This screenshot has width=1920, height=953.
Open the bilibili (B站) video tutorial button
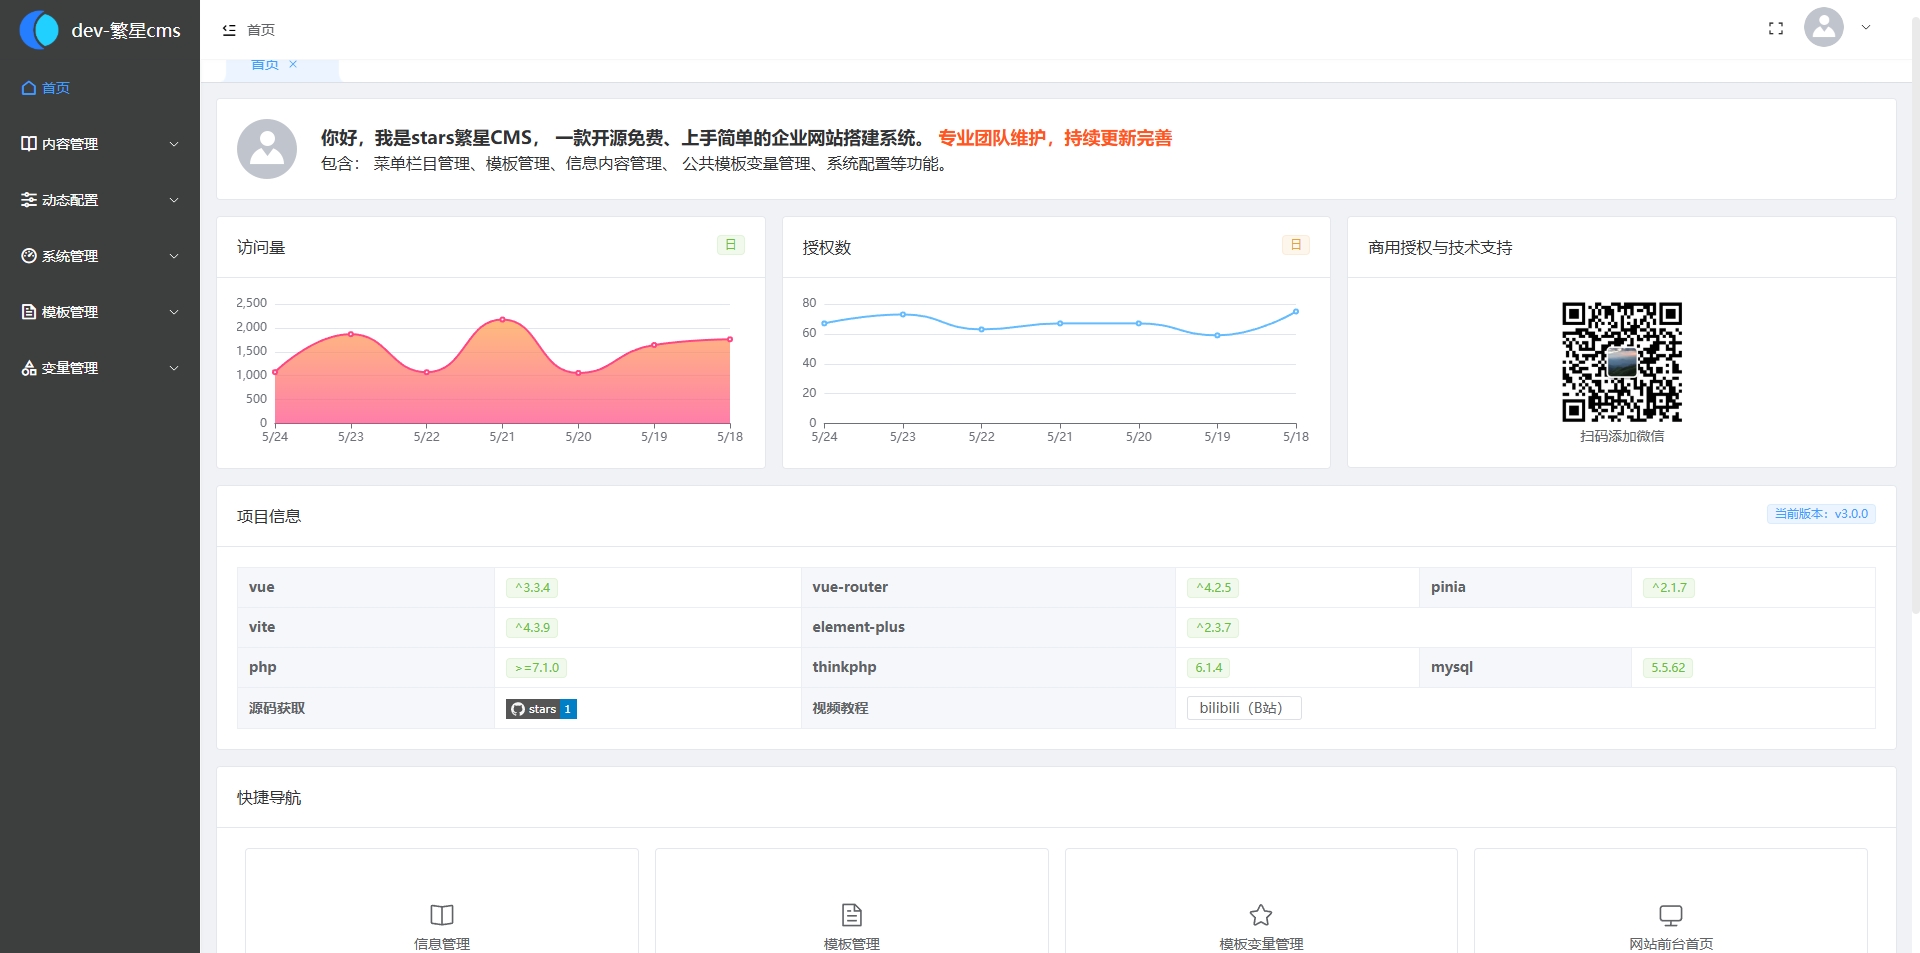click(1243, 708)
